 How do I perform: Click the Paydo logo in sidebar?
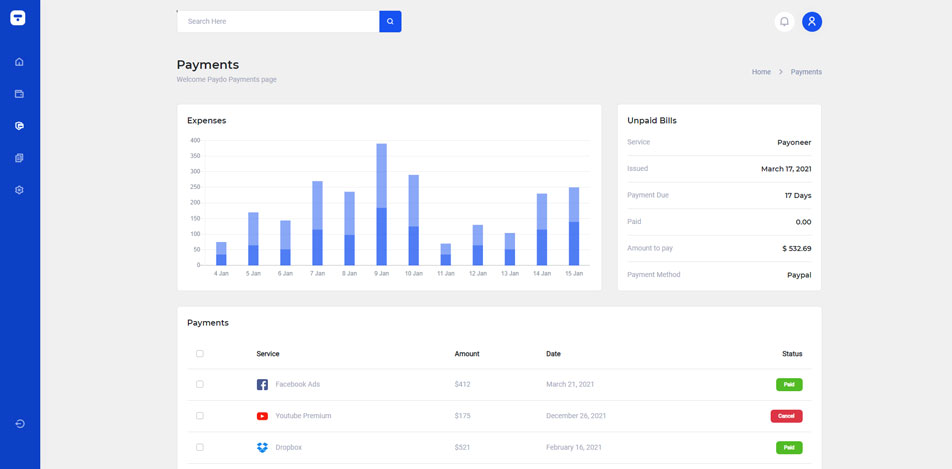[19, 18]
